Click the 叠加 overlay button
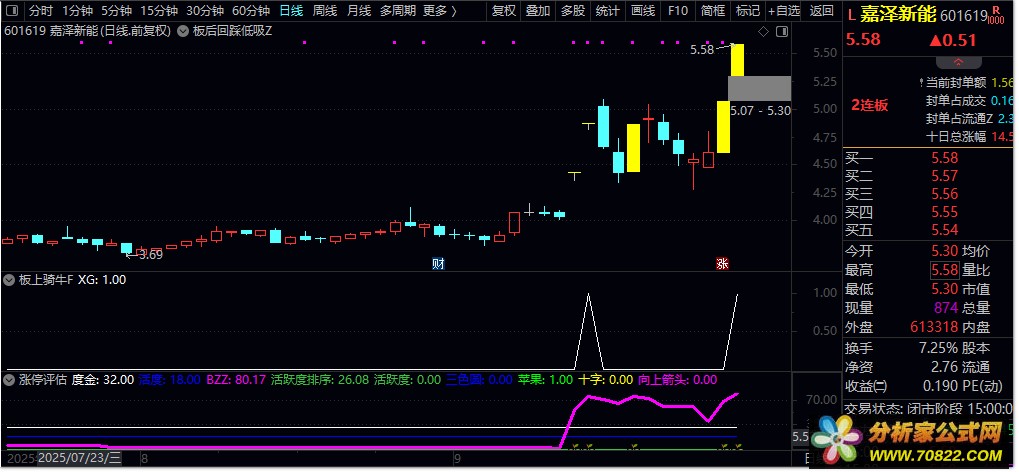Viewport: 1019px width, 472px height. (x=538, y=11)
